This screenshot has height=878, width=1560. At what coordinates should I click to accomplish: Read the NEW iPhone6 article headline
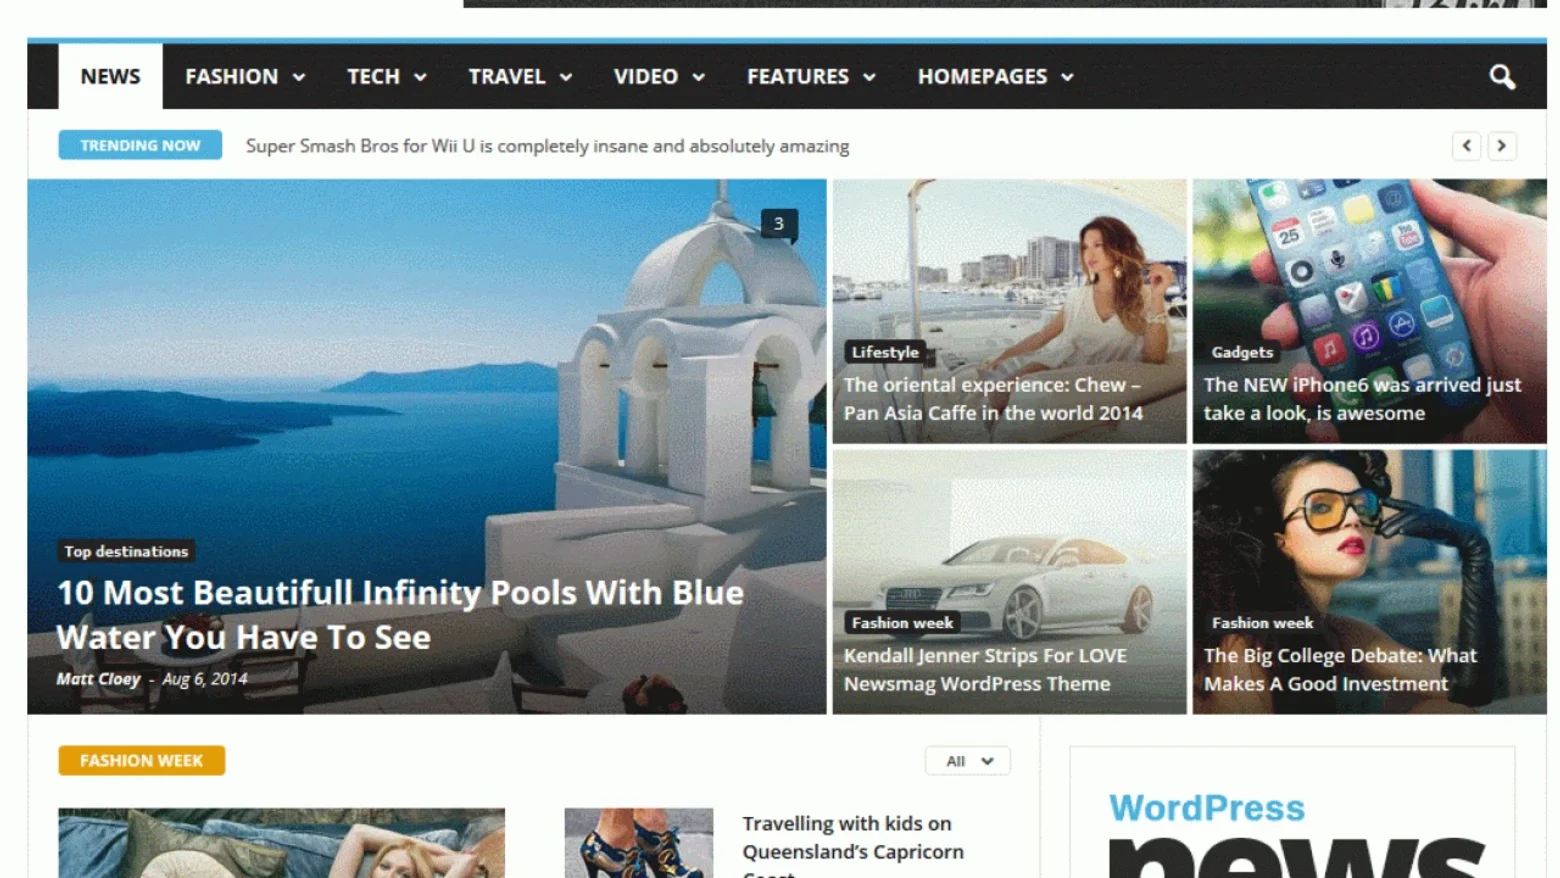[1362, 399]
